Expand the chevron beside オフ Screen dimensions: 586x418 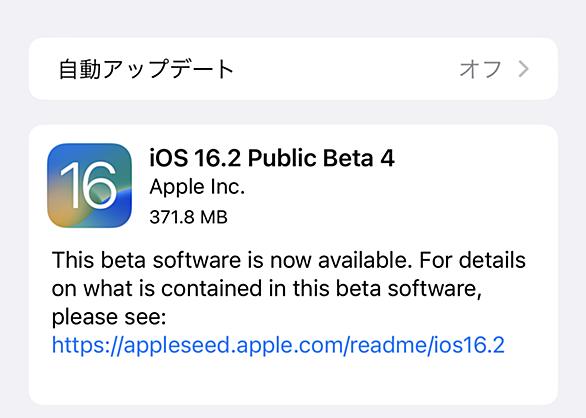(x=524, y=69)
